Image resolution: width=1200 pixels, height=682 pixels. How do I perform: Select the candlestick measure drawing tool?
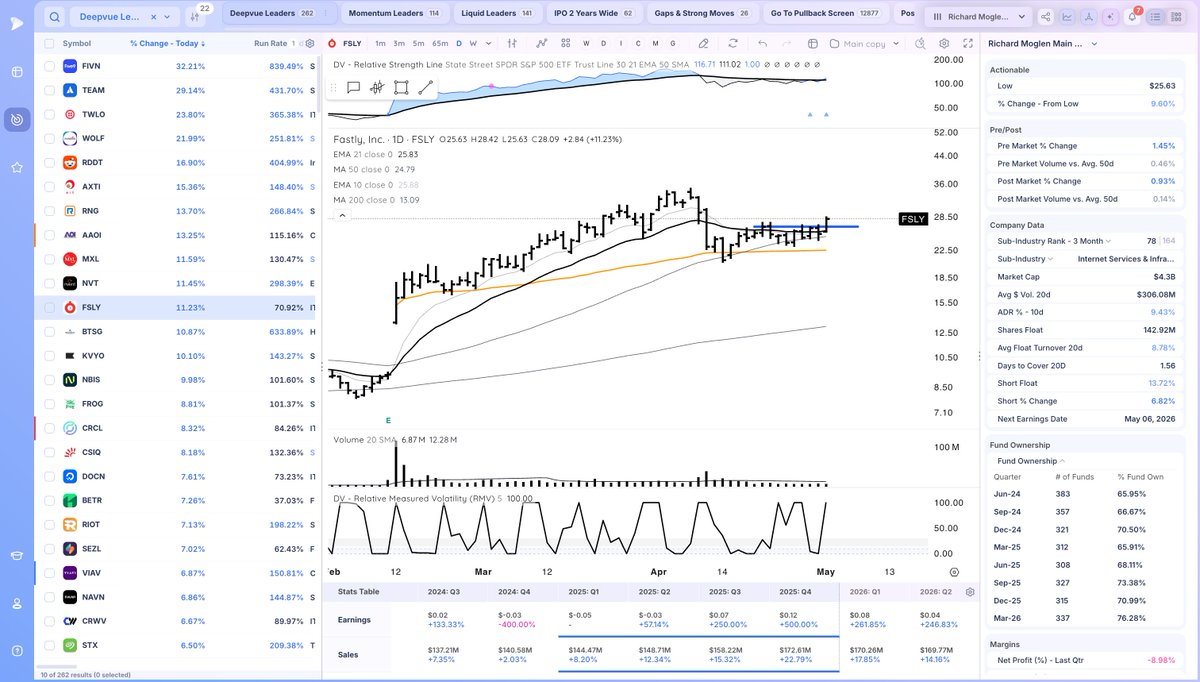coord(377,87)
